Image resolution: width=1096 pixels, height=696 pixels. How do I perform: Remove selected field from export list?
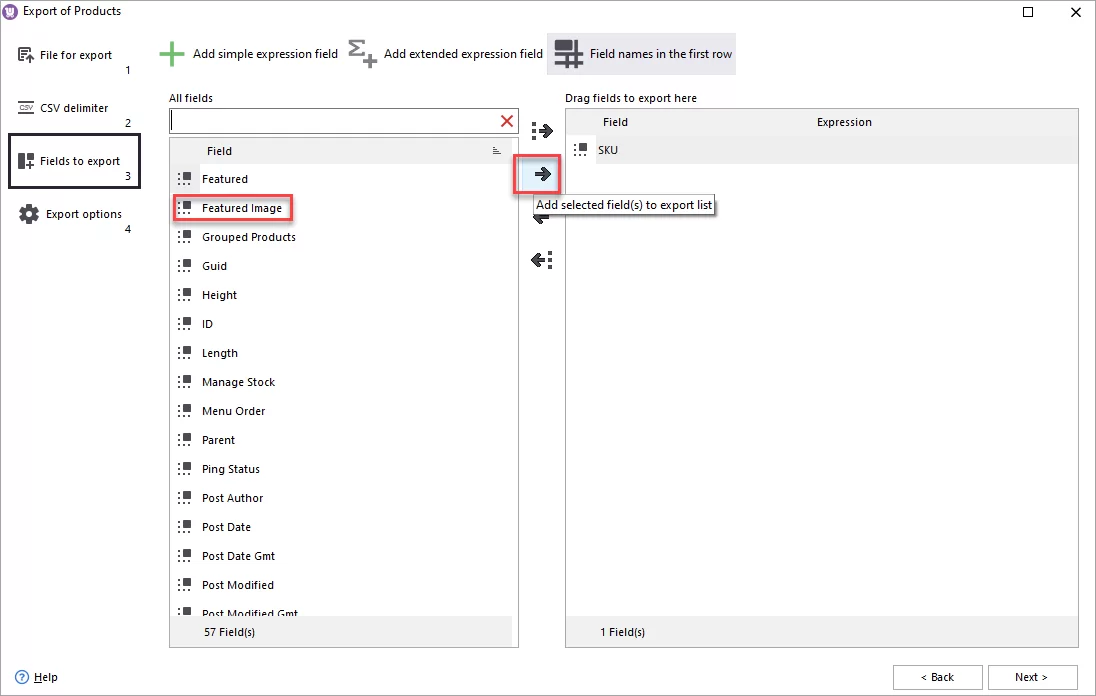[541, 217]
